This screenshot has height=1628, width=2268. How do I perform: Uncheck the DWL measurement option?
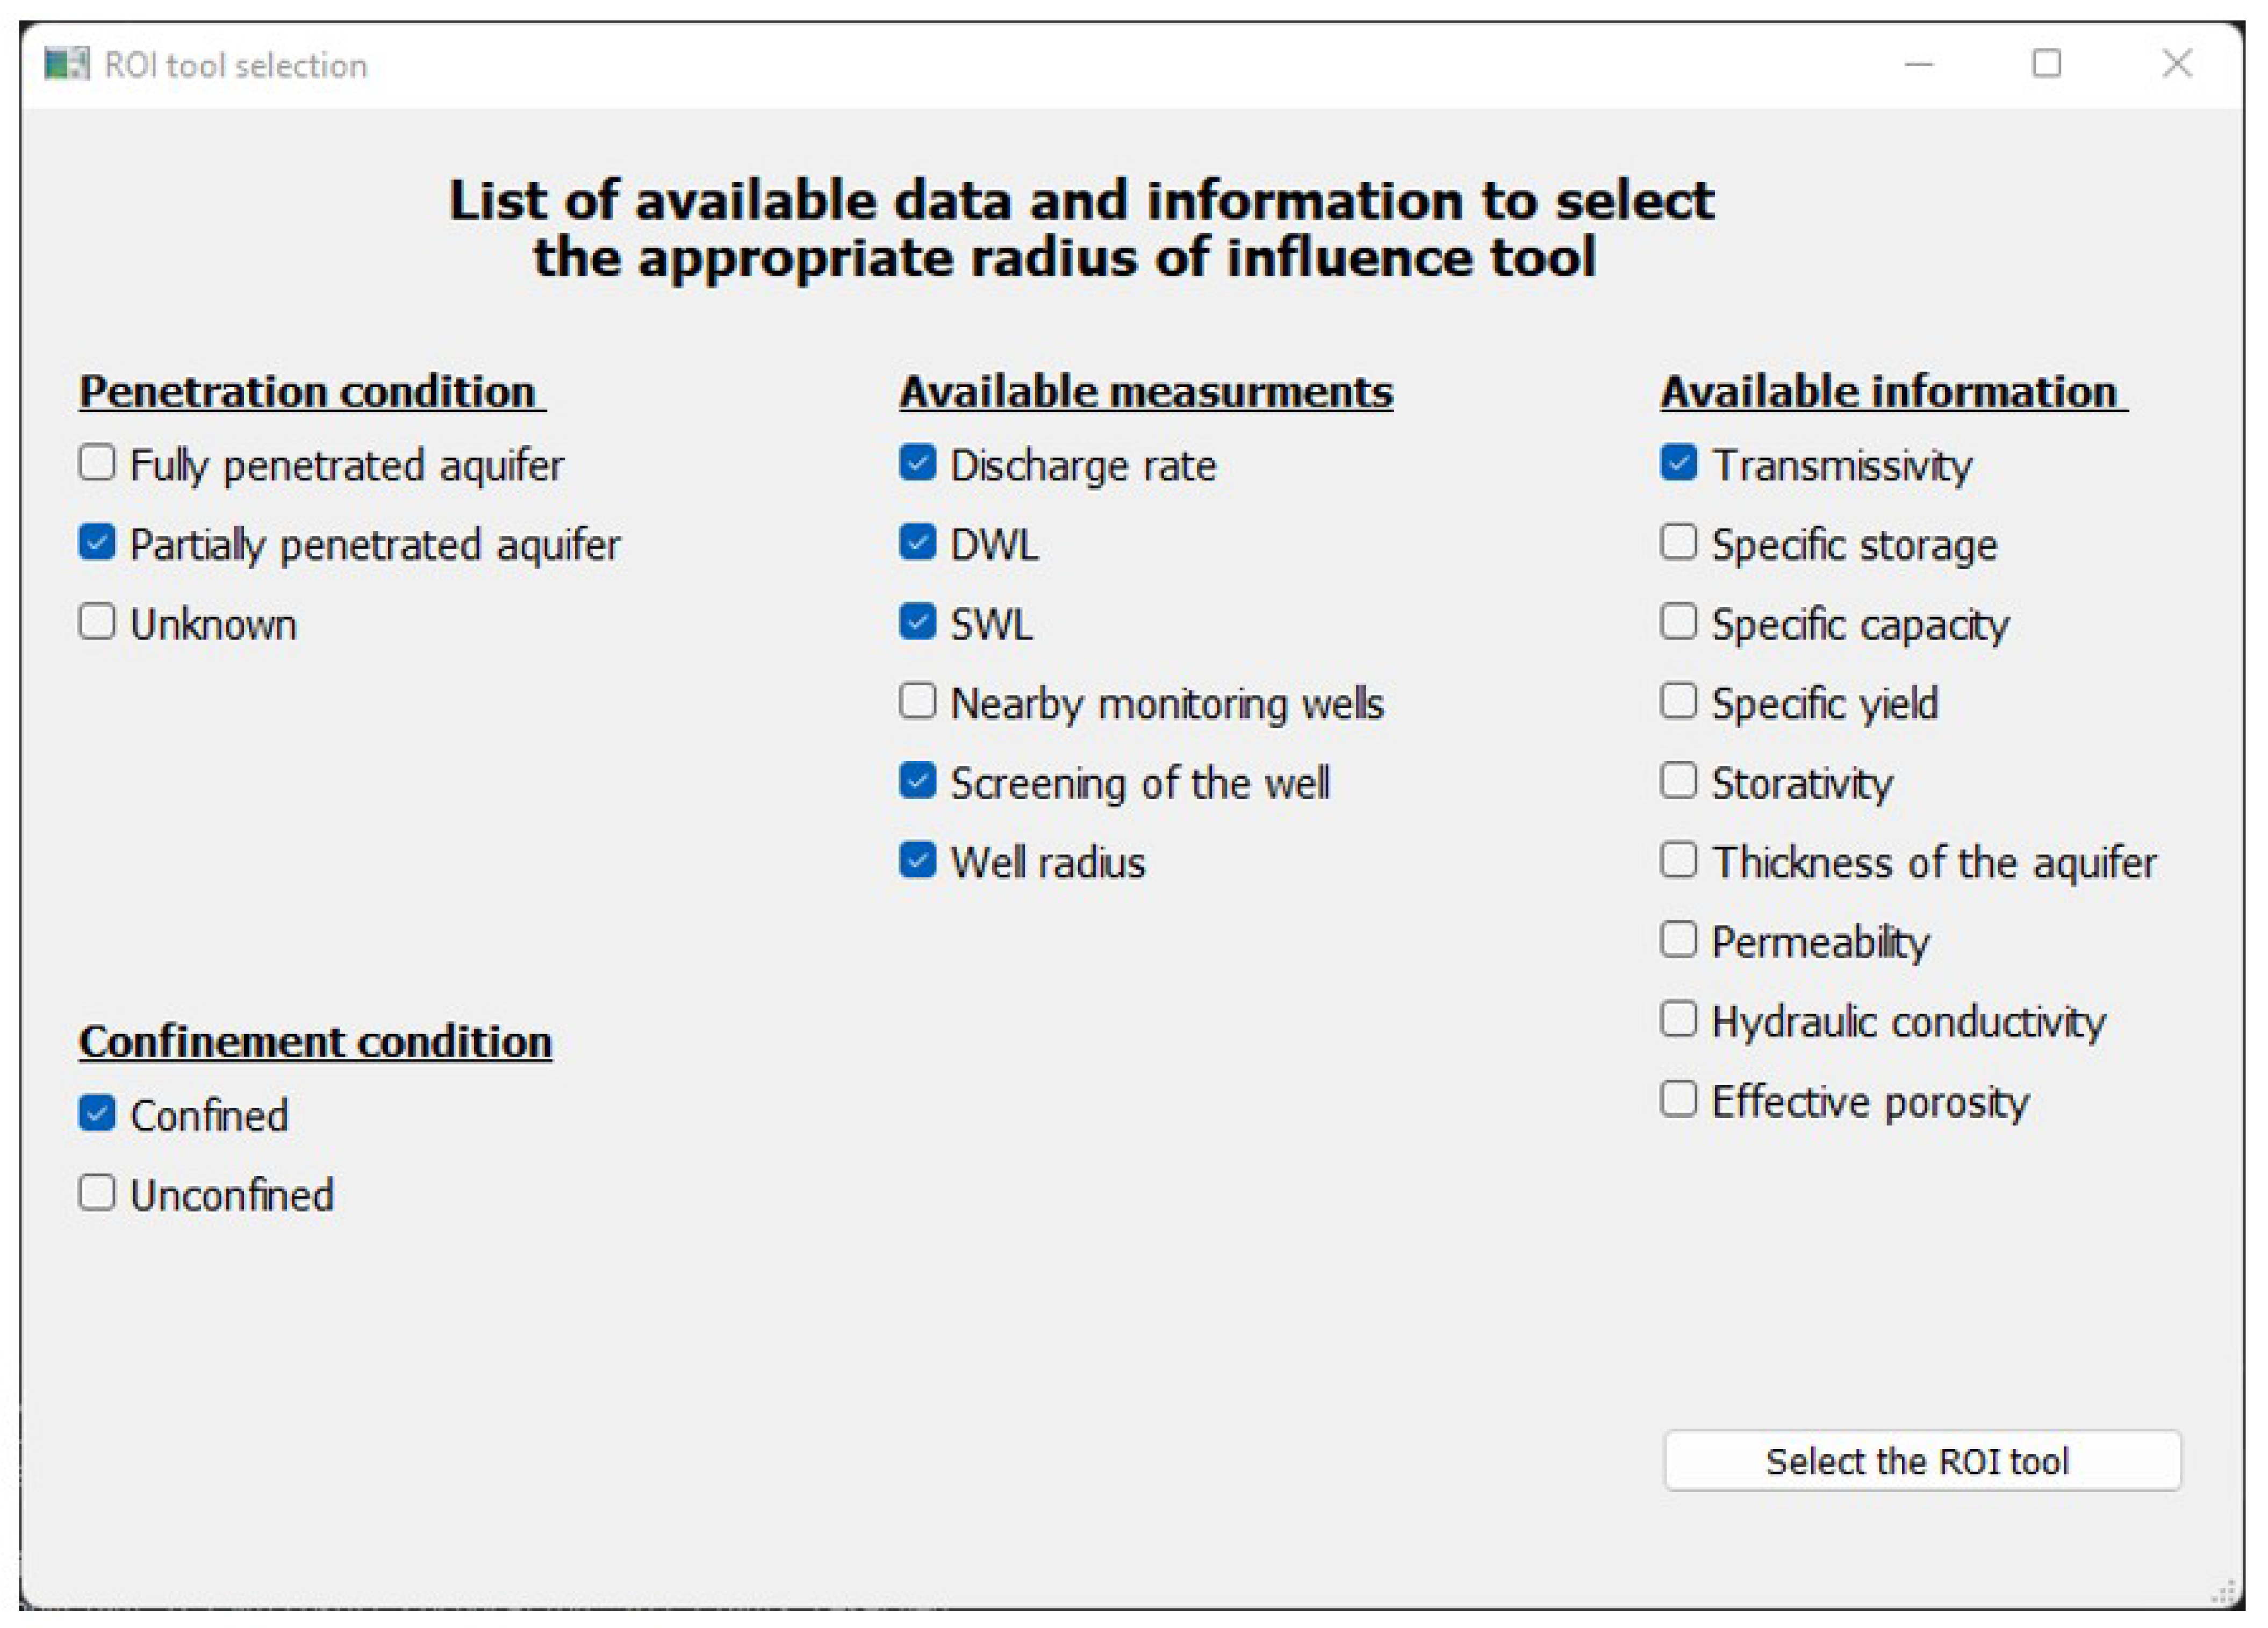917,542
